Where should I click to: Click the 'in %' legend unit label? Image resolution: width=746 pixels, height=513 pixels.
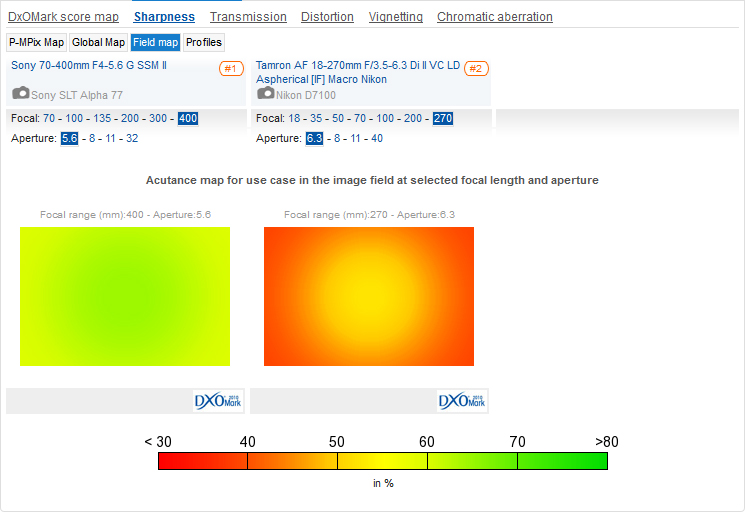point(383,483)
